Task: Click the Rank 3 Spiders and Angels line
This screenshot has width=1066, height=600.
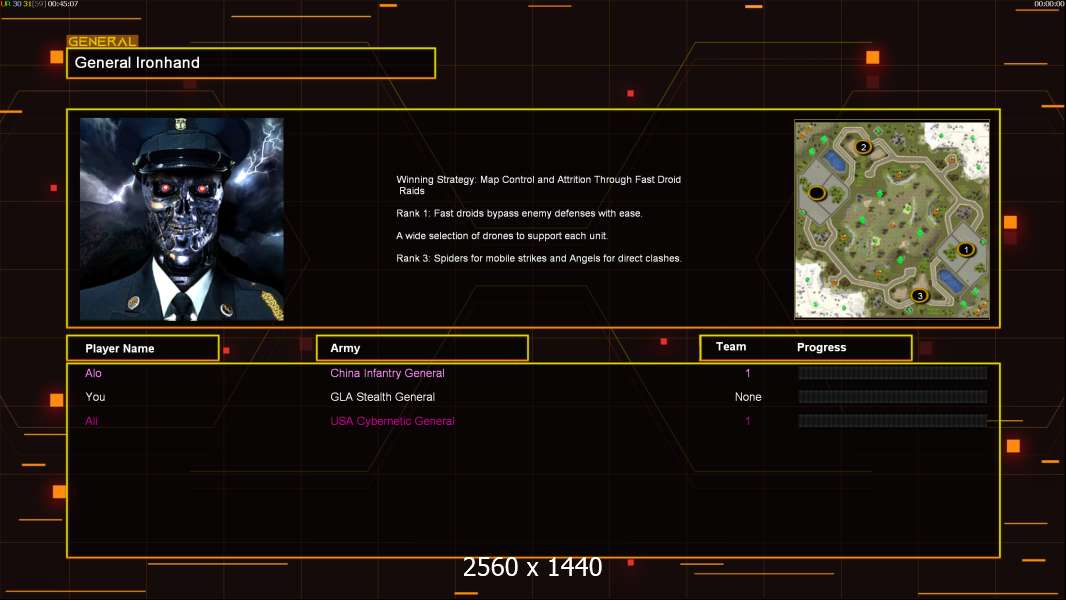Action: (x=538, y=258)
